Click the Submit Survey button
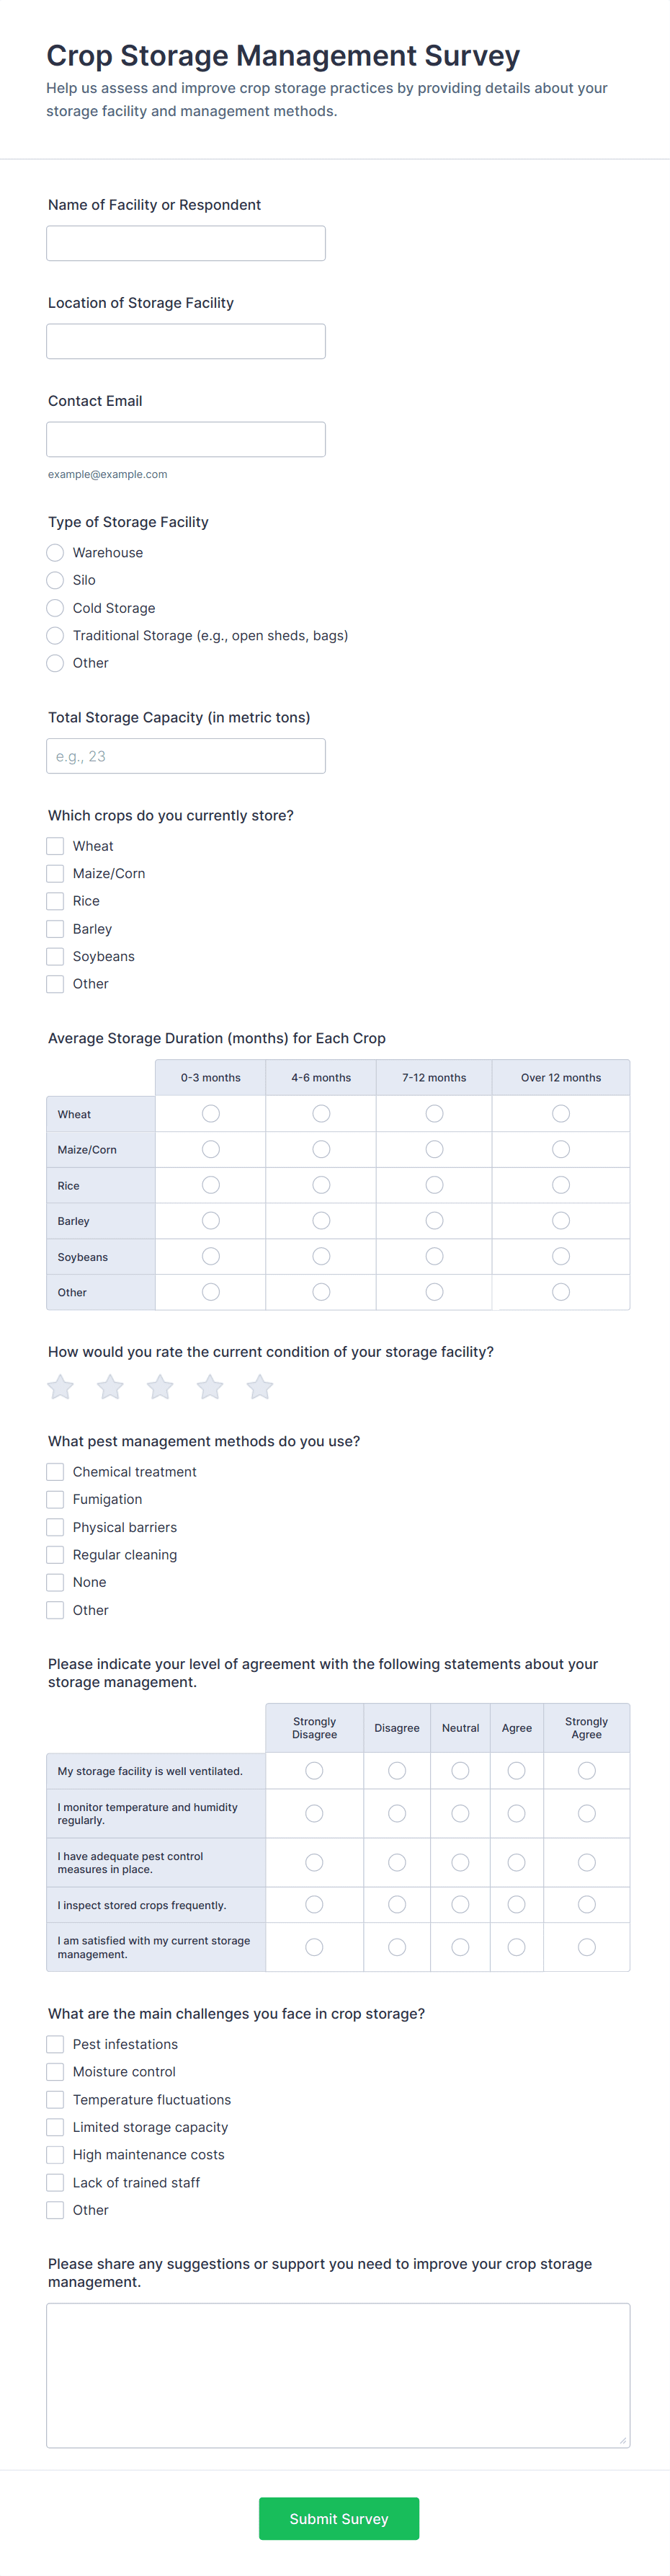 coord(339,2518)
